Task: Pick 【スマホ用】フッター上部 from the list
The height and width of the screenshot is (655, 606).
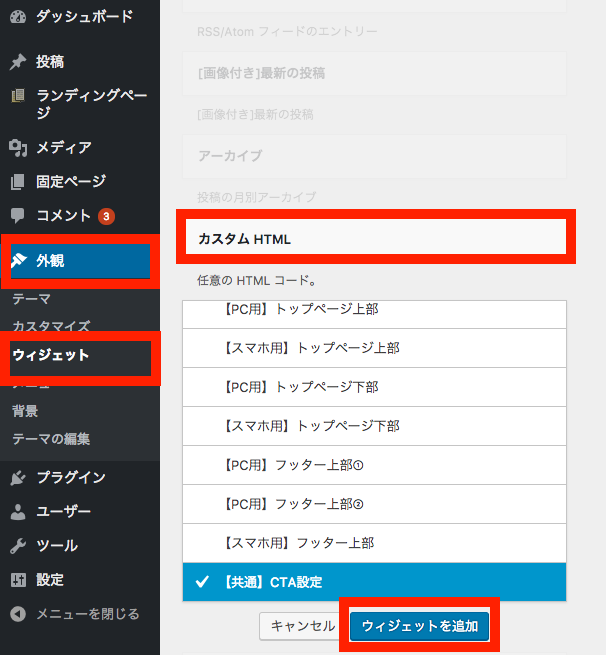Action: coord(374,543)
